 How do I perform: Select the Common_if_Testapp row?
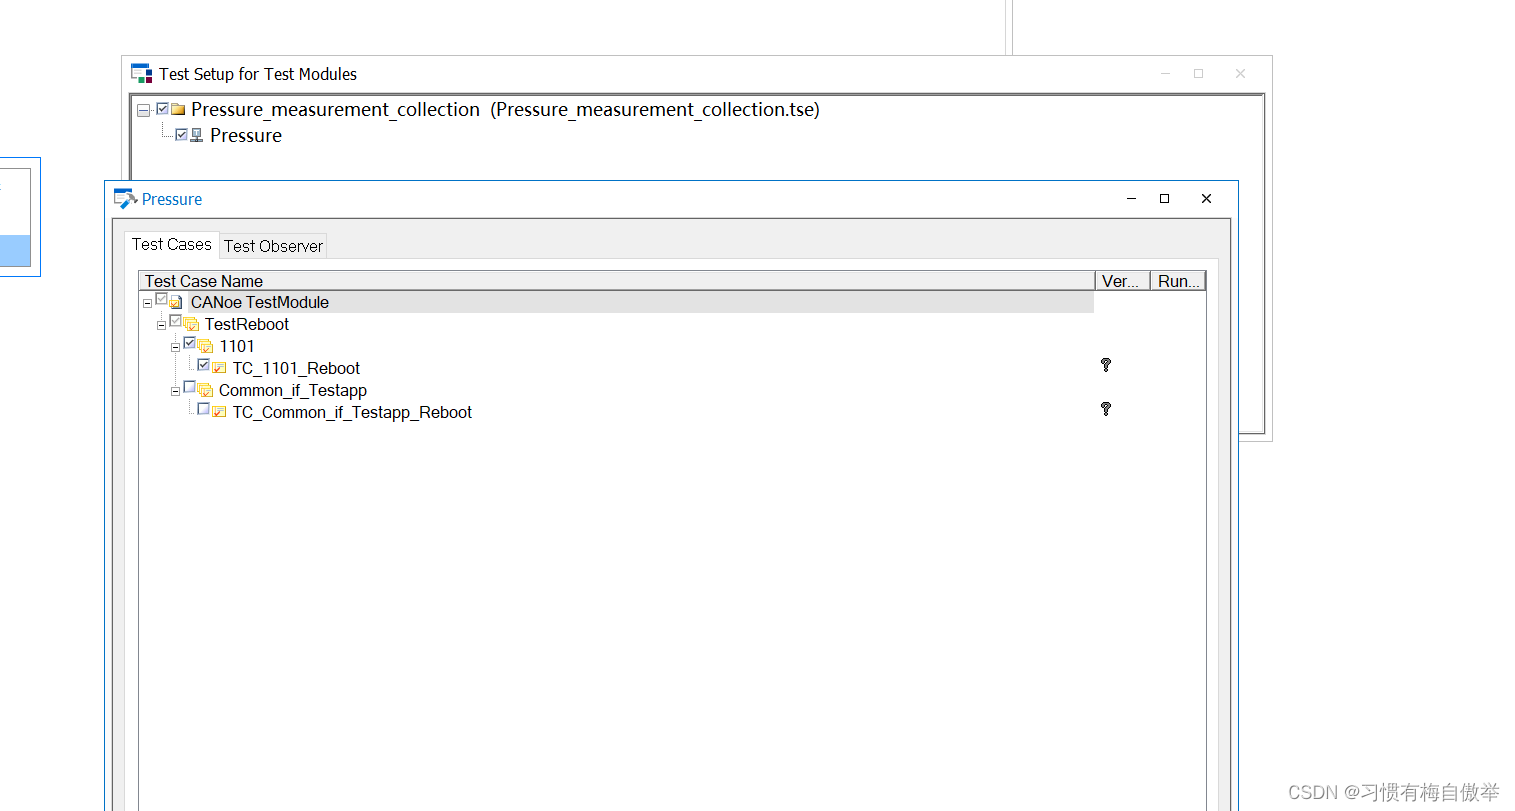pyautogui.click(x=293, y=390)
